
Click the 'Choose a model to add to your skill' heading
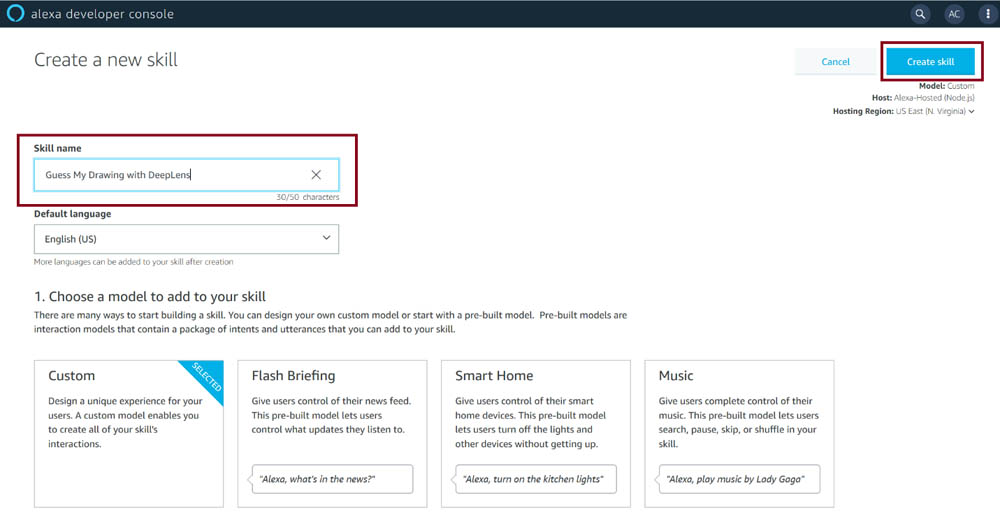coord(150,296)
